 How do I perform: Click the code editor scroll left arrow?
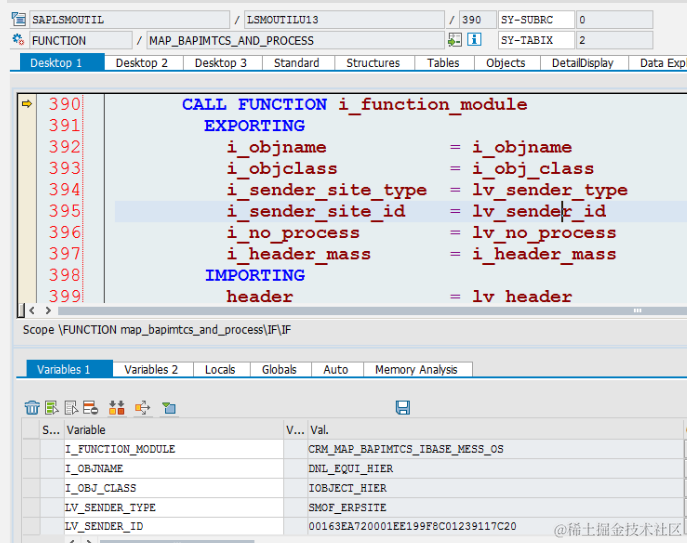tap(32, 310)
